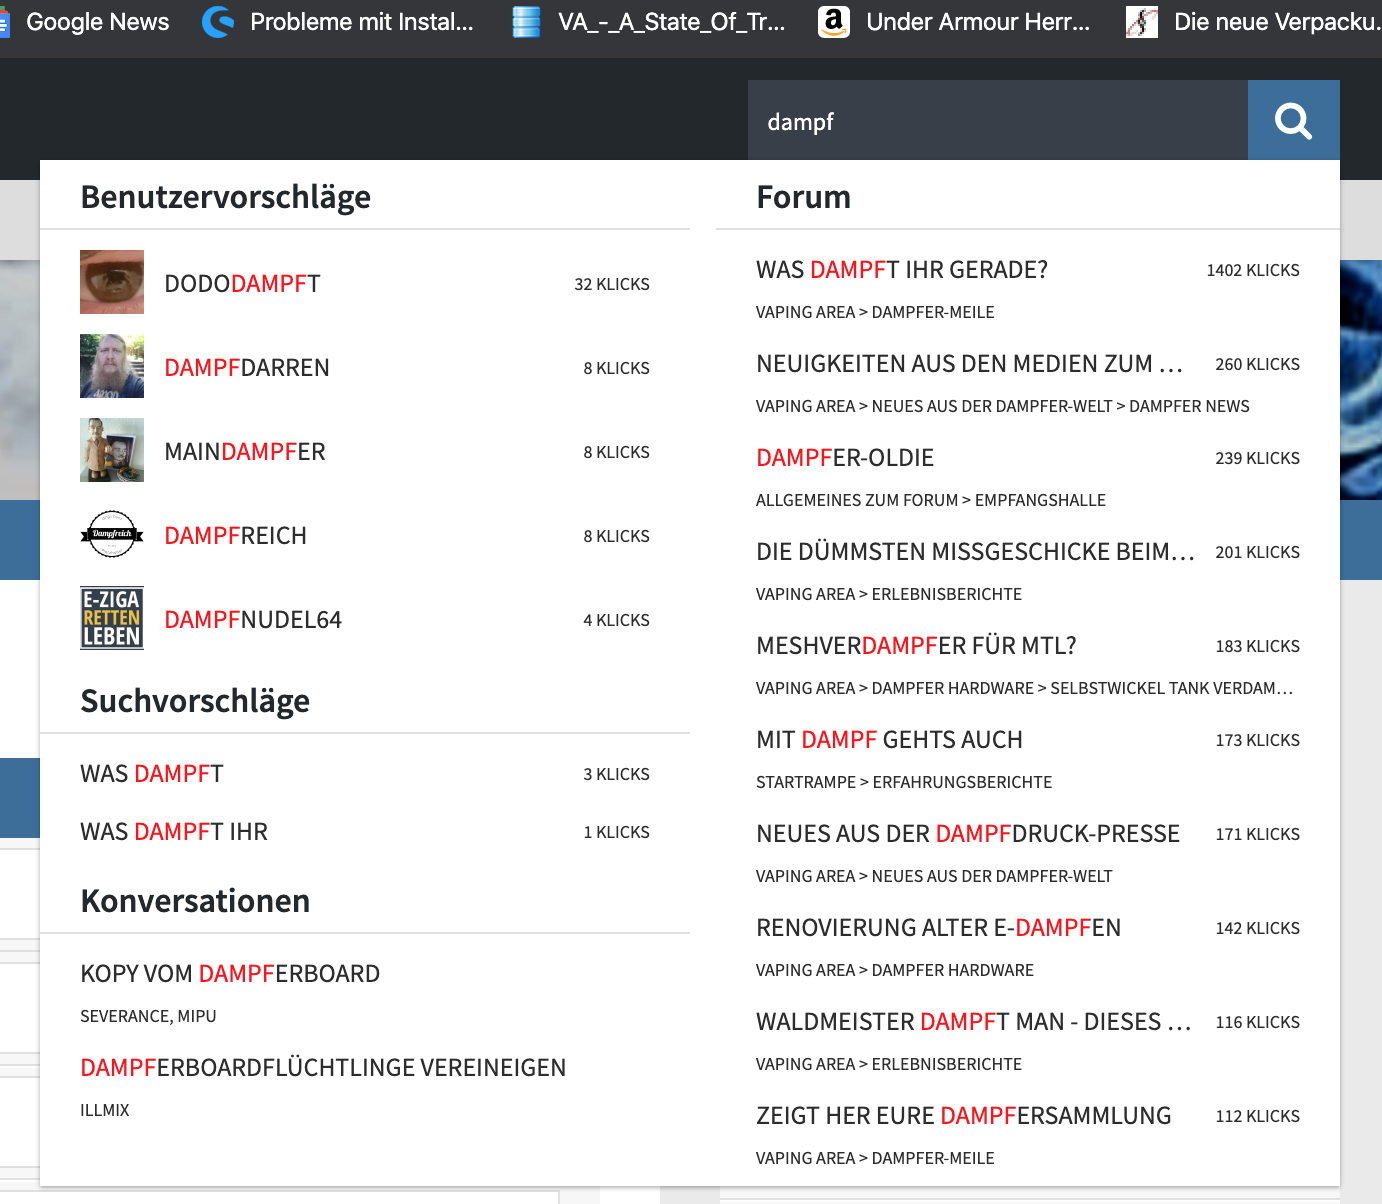The height and width of the screenshot is (1204, 1382).
Task: Open forum thread Was dampft ihr gerade?
Action: [902, 270]
